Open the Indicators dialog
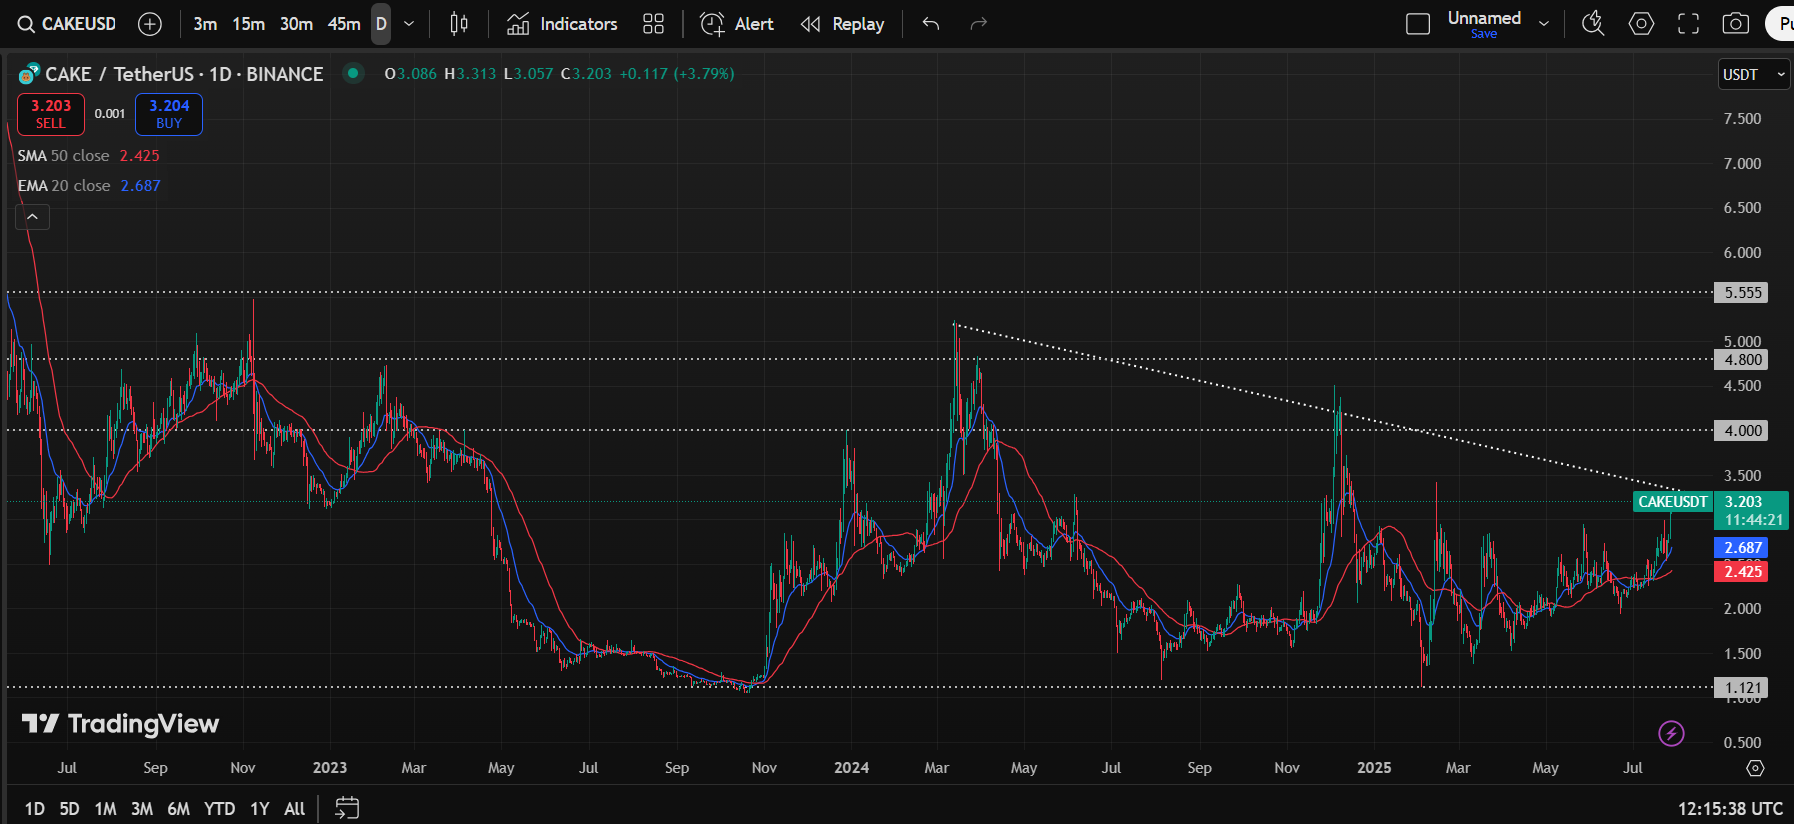Screen dimensions: 1794x824 pos(562,24)
